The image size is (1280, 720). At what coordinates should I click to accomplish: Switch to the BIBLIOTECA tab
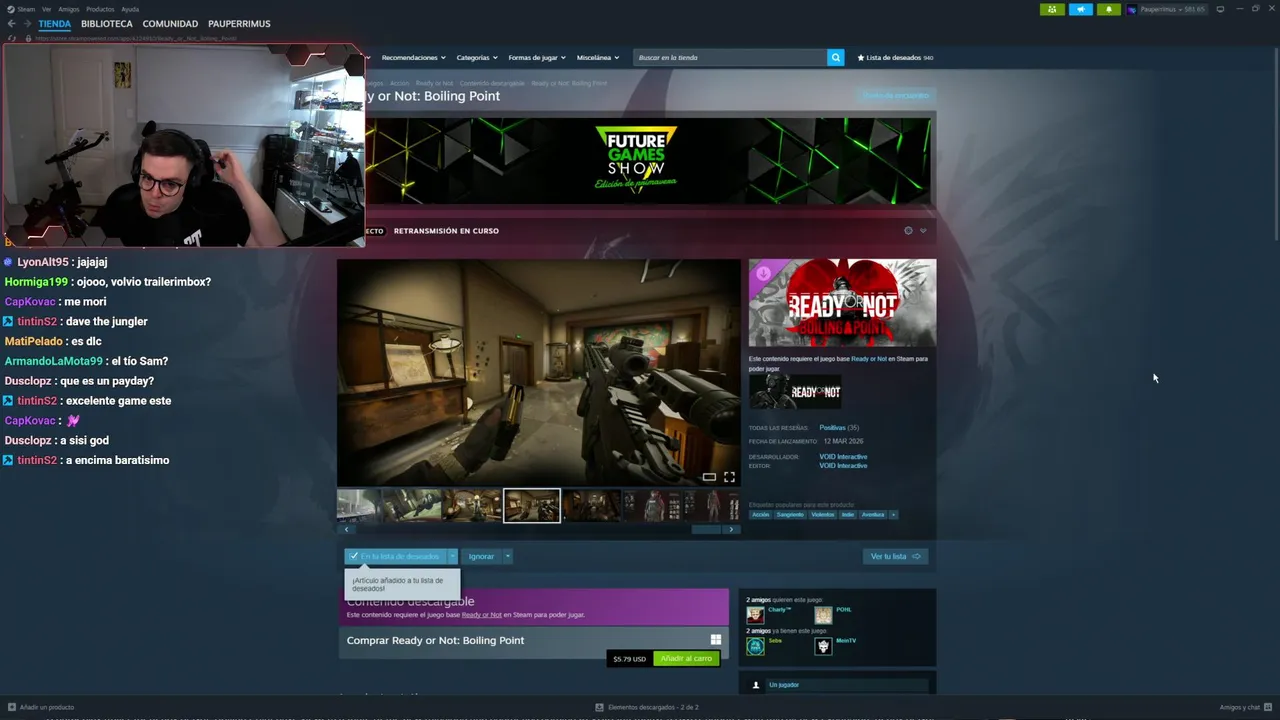click(107, 24)
